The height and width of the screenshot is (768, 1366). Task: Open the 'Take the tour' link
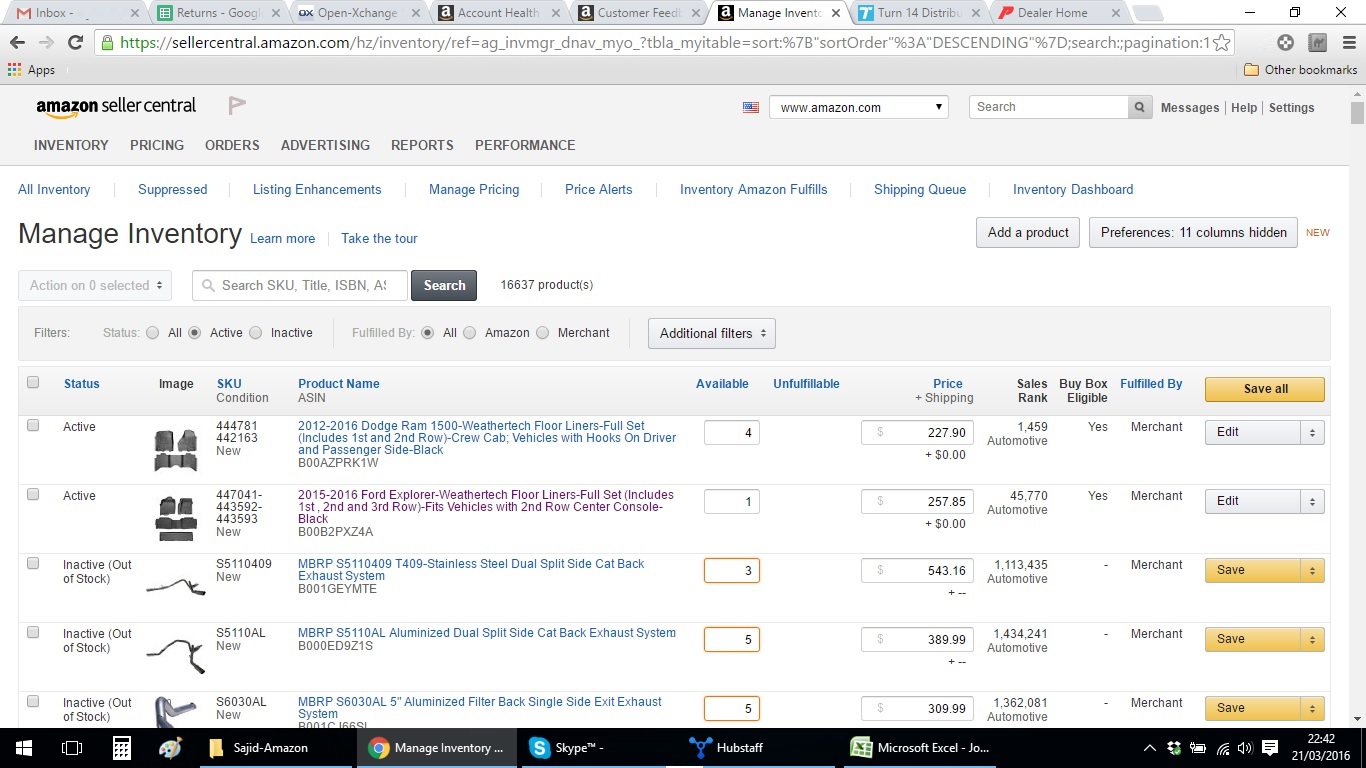(x=379, y=238)
